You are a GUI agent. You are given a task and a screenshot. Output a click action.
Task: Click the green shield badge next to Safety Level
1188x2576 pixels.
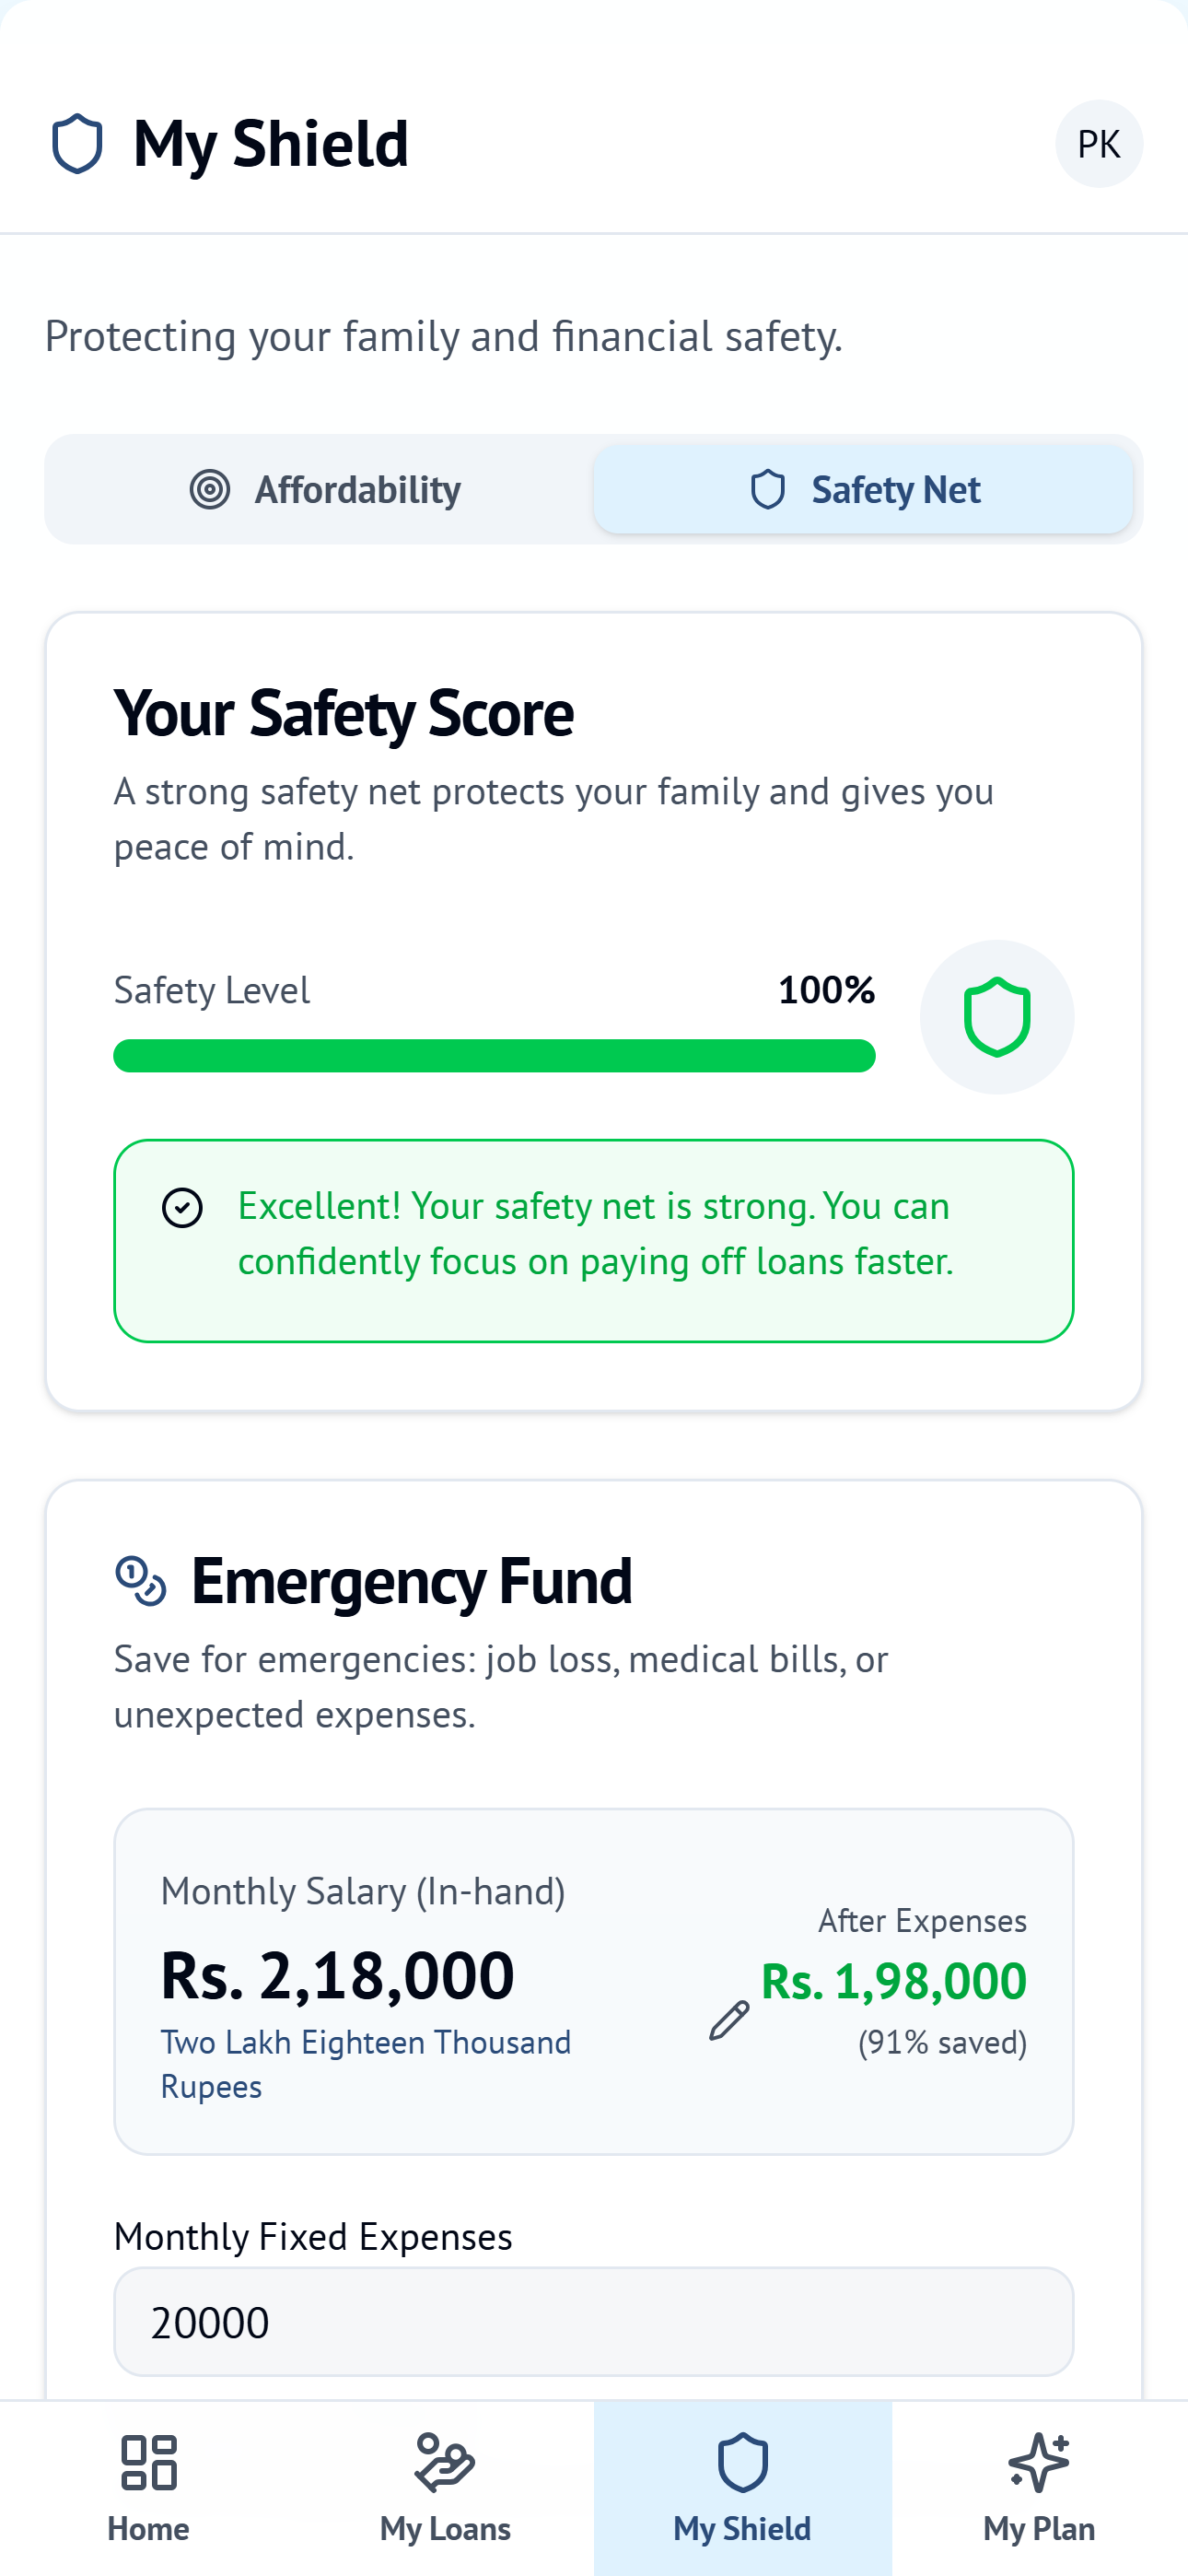996,1016
